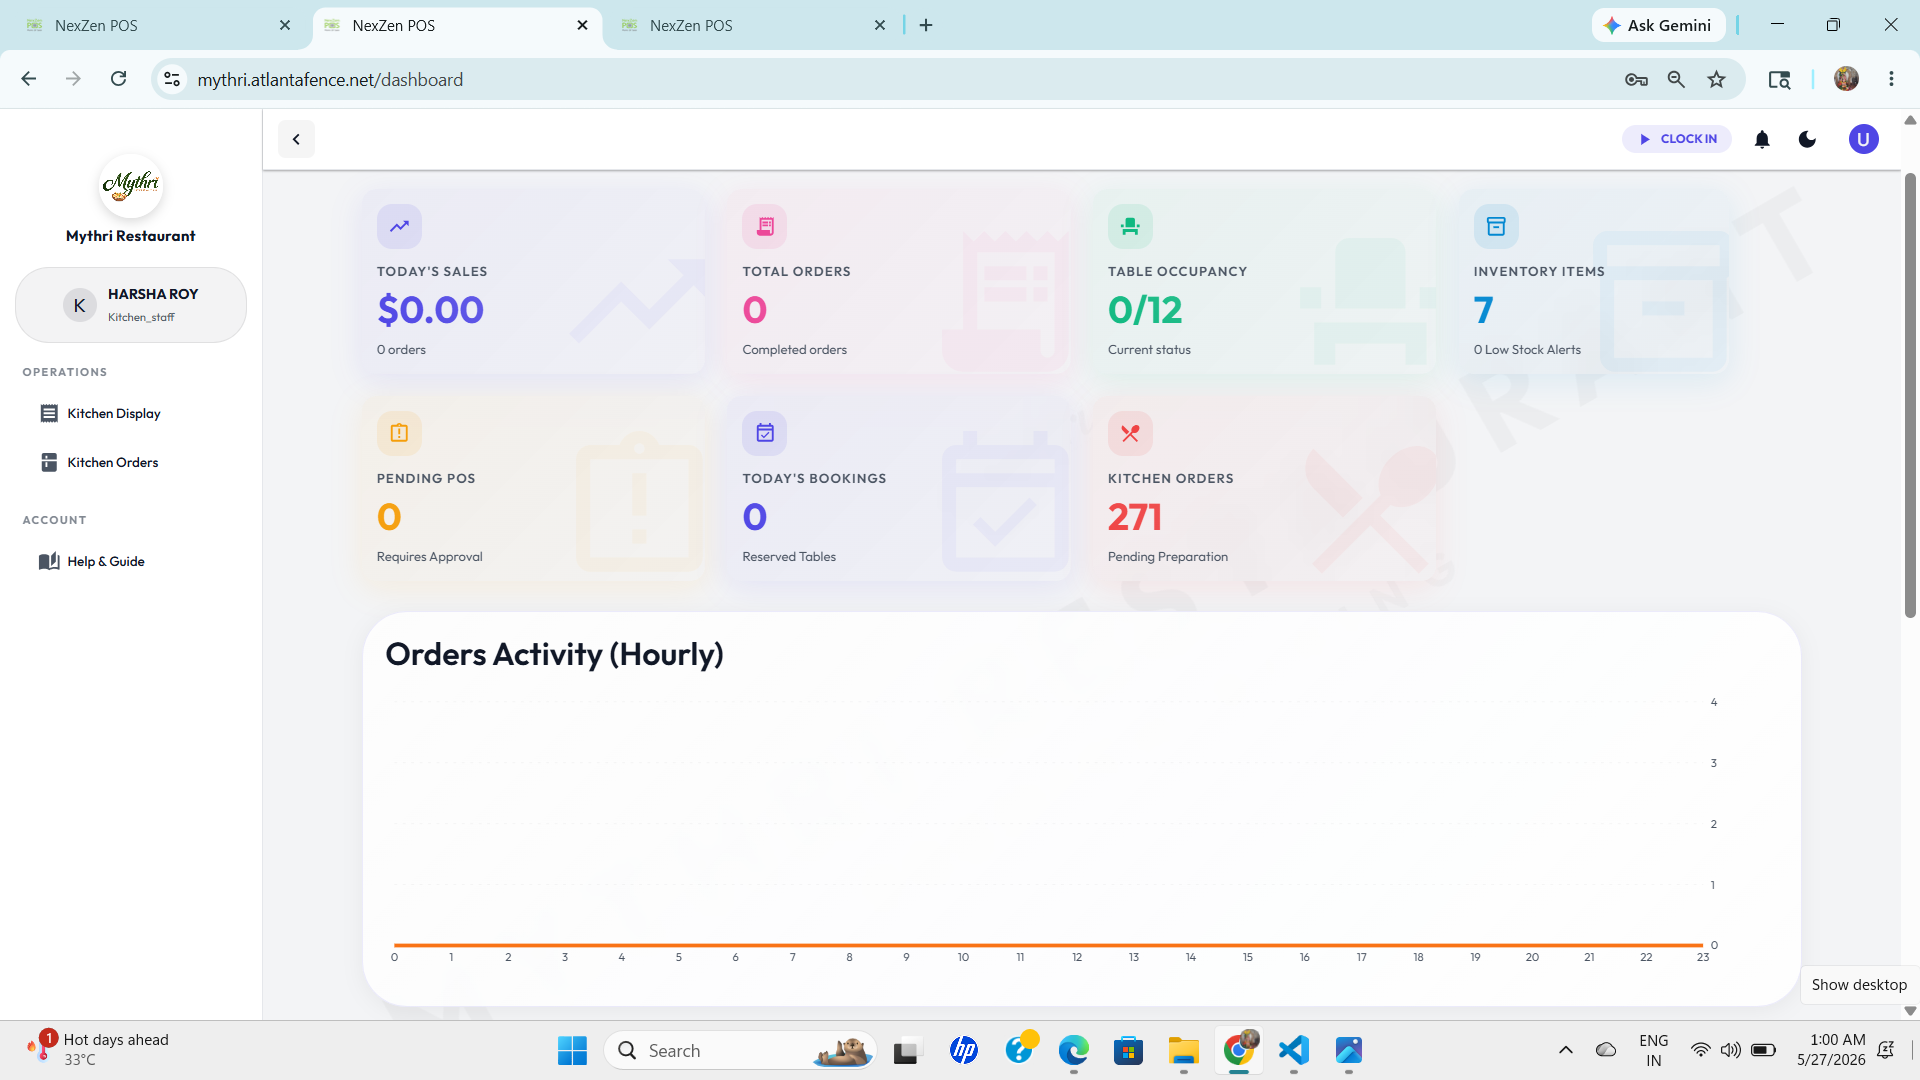Screen dimensions: 1920x1080
Task: Click the CLOCK IN button
Action: (x=1677, y=139)
